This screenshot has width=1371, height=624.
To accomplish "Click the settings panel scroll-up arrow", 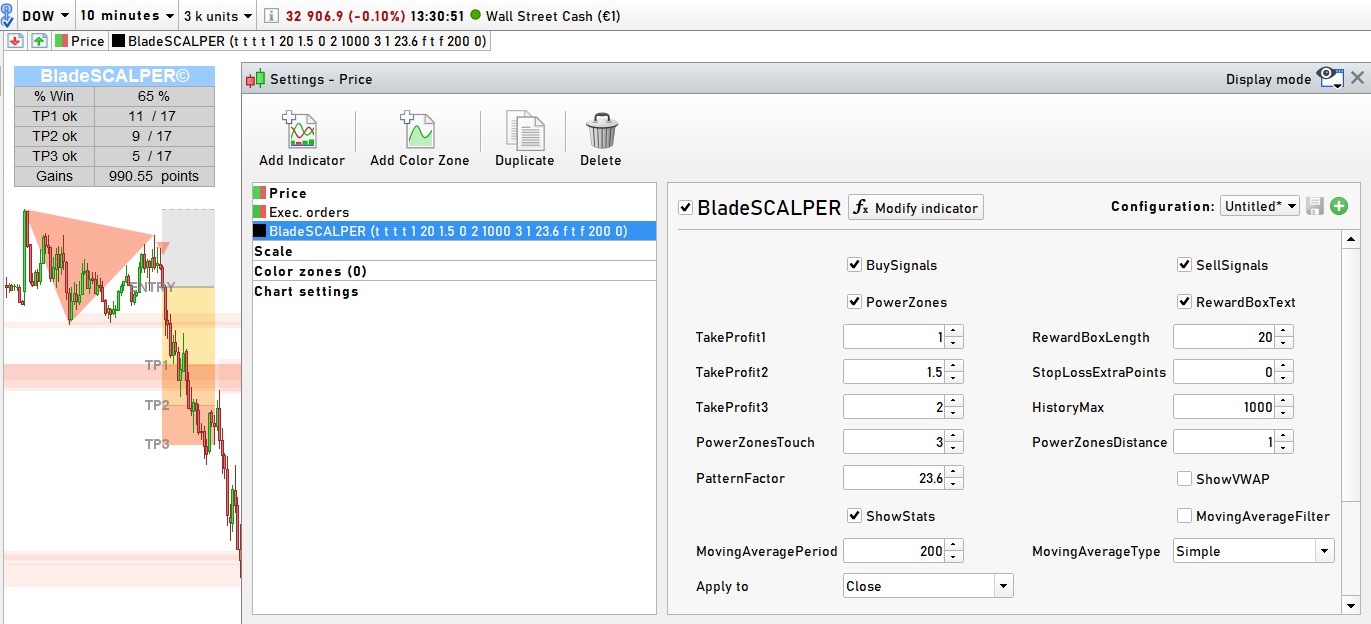I will pos(1350,239).
